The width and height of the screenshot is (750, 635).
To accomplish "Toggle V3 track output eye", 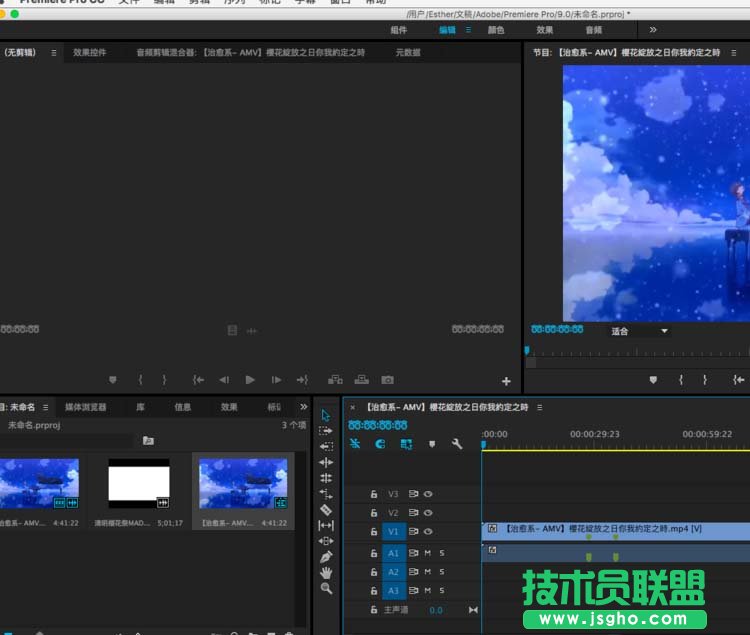I will coord(428,494).
